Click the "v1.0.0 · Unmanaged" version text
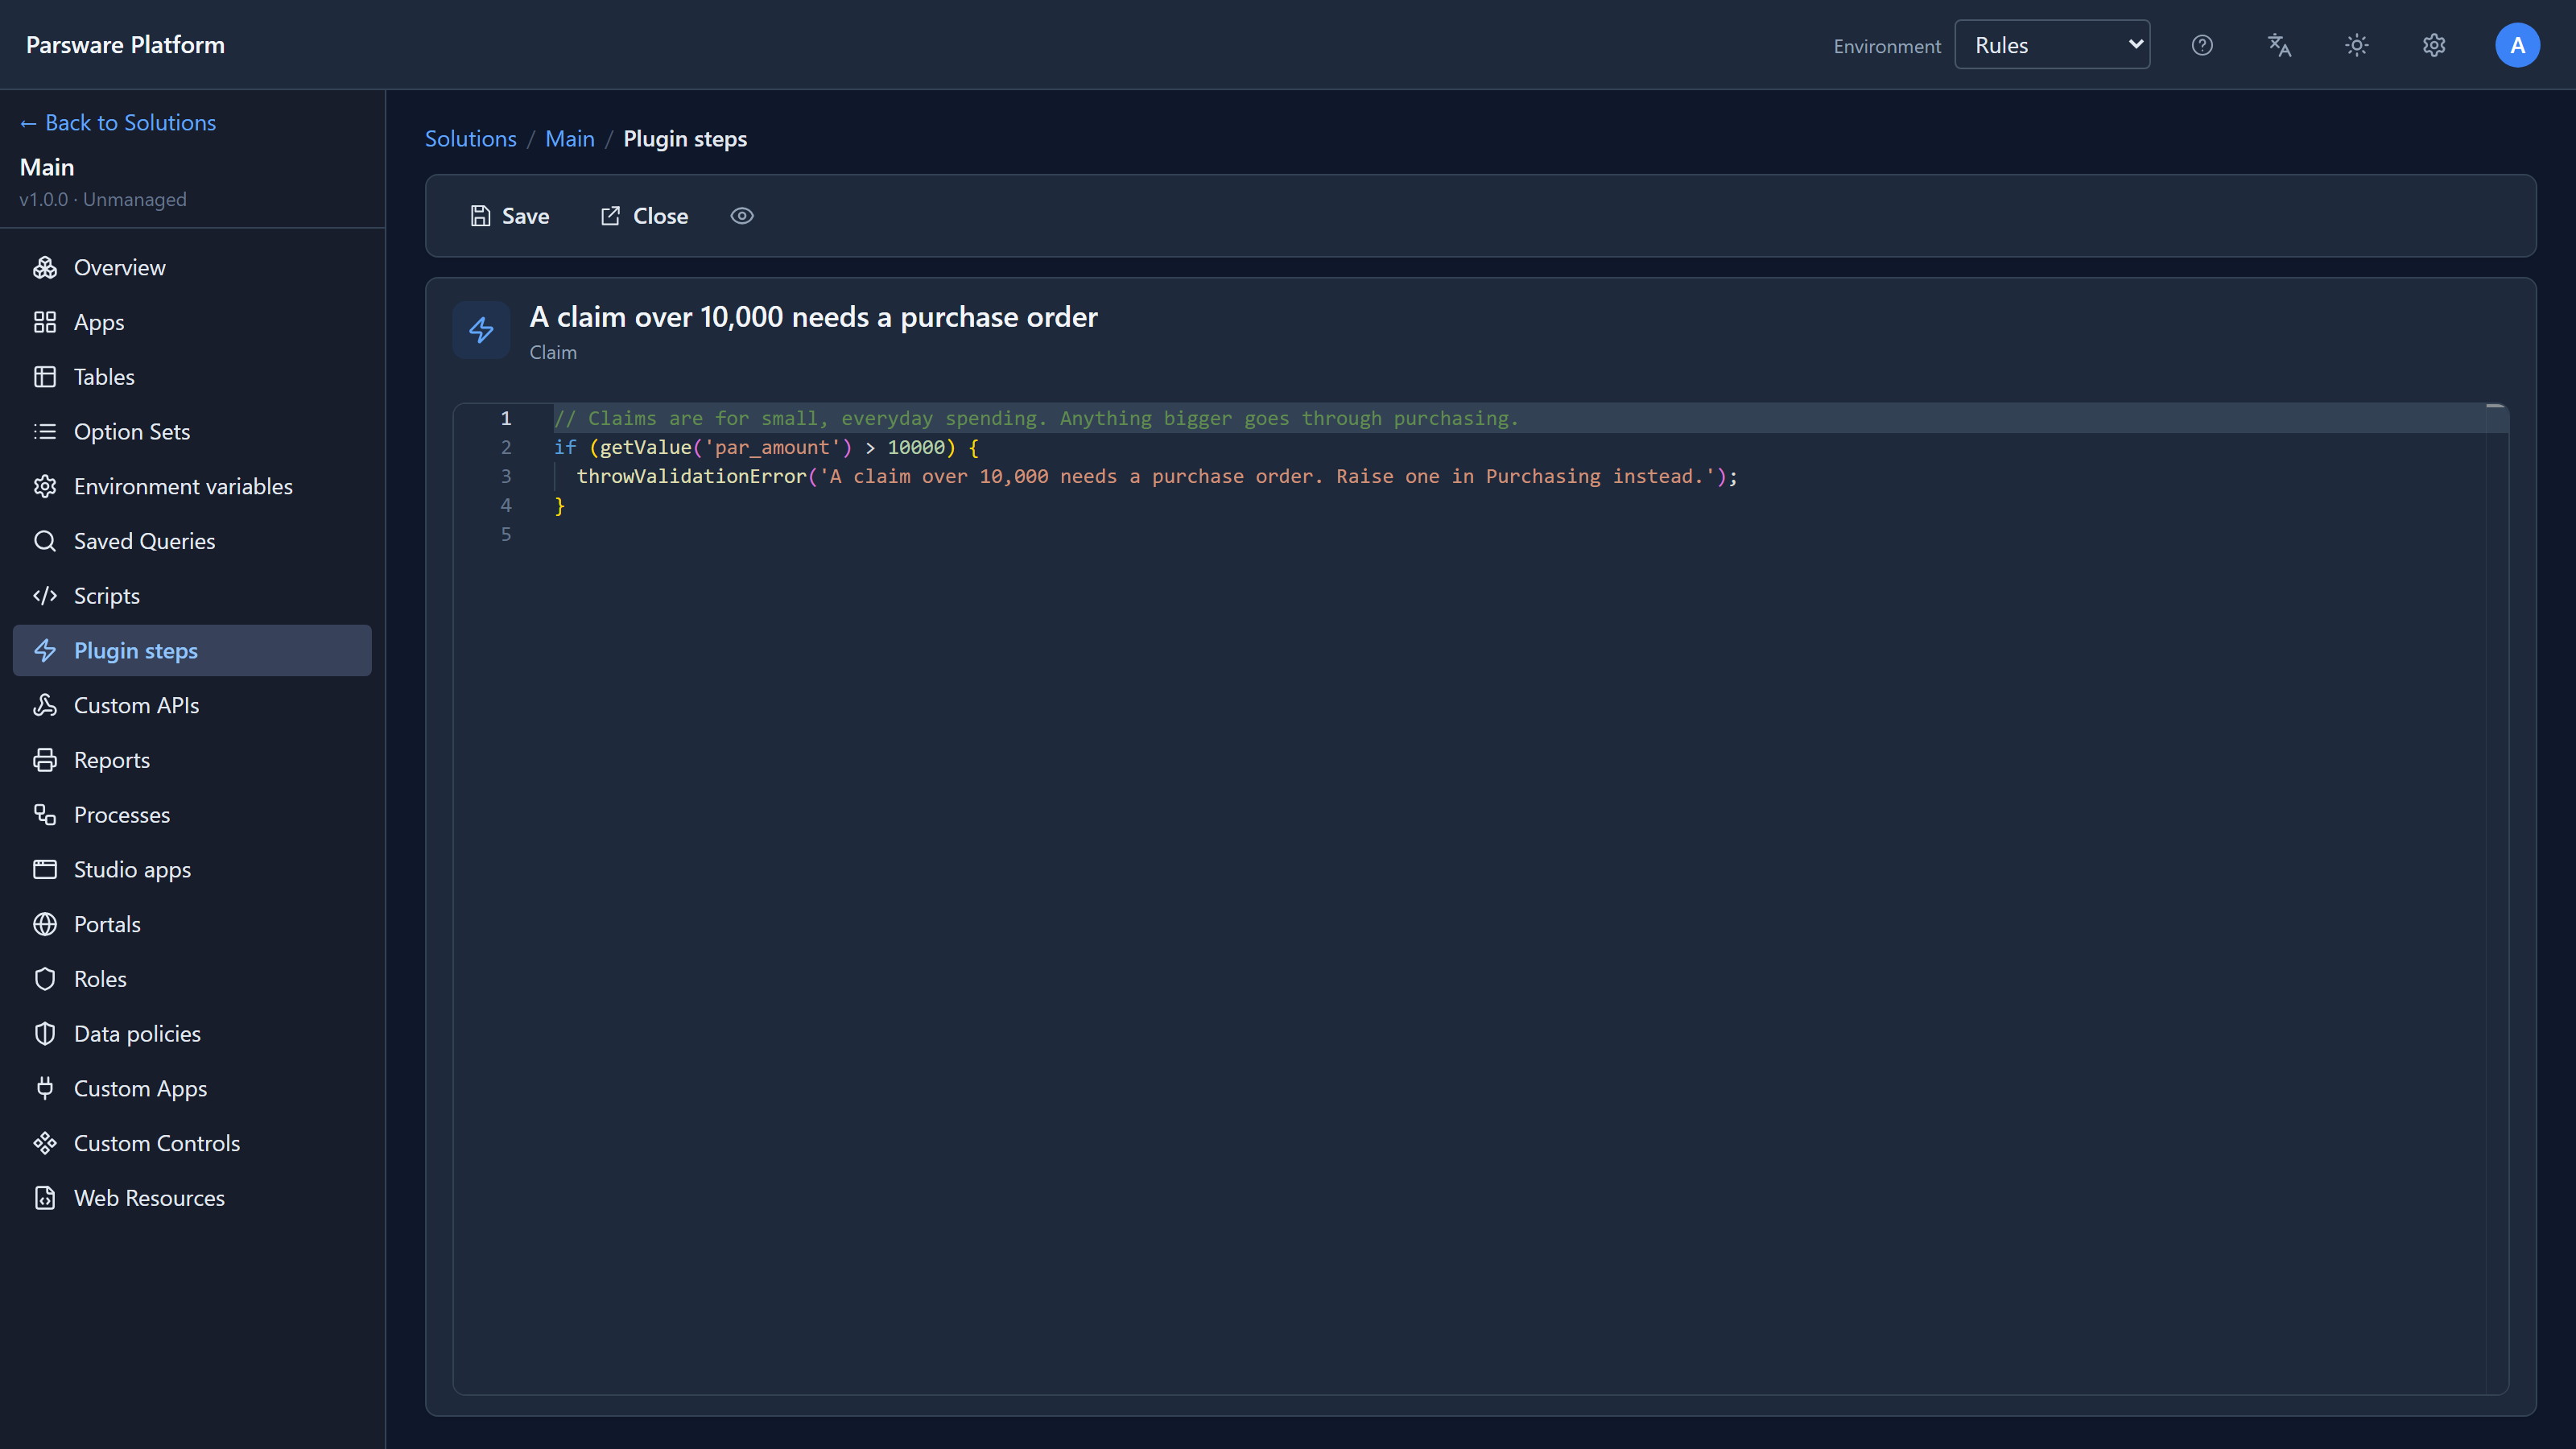Viewport: 2576px width, 1449px height. click(x=103, y=199)
